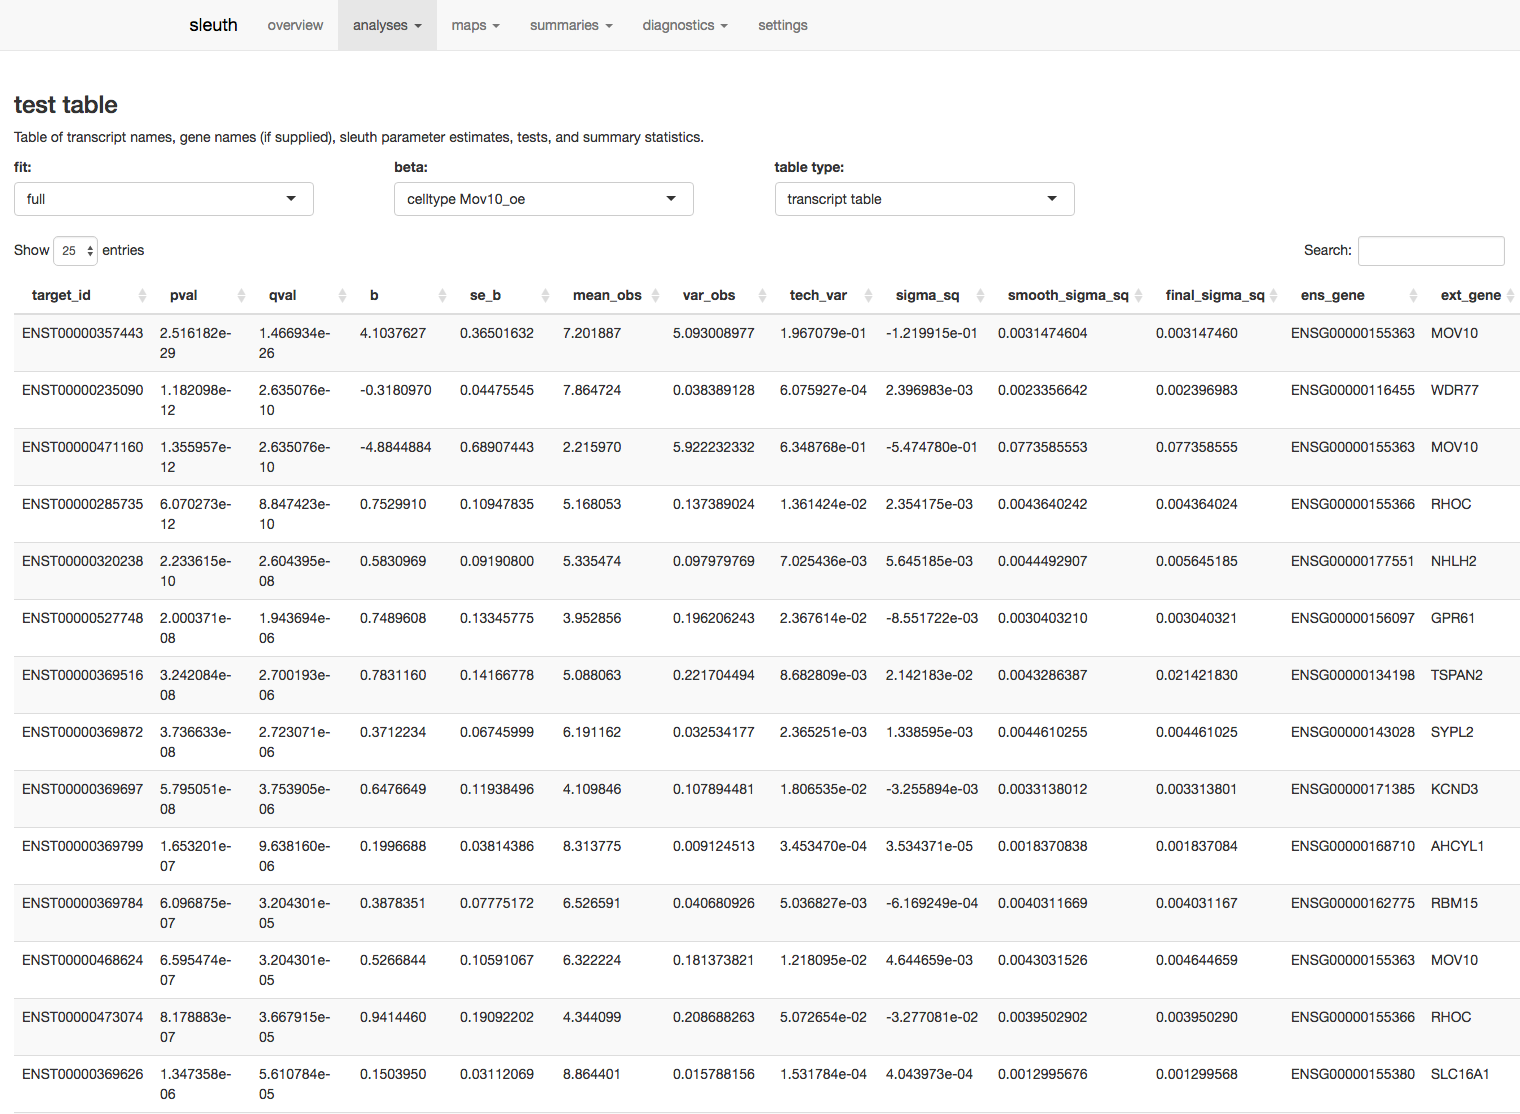Select transcript ENST00000285735 cell

click(83, 504)
